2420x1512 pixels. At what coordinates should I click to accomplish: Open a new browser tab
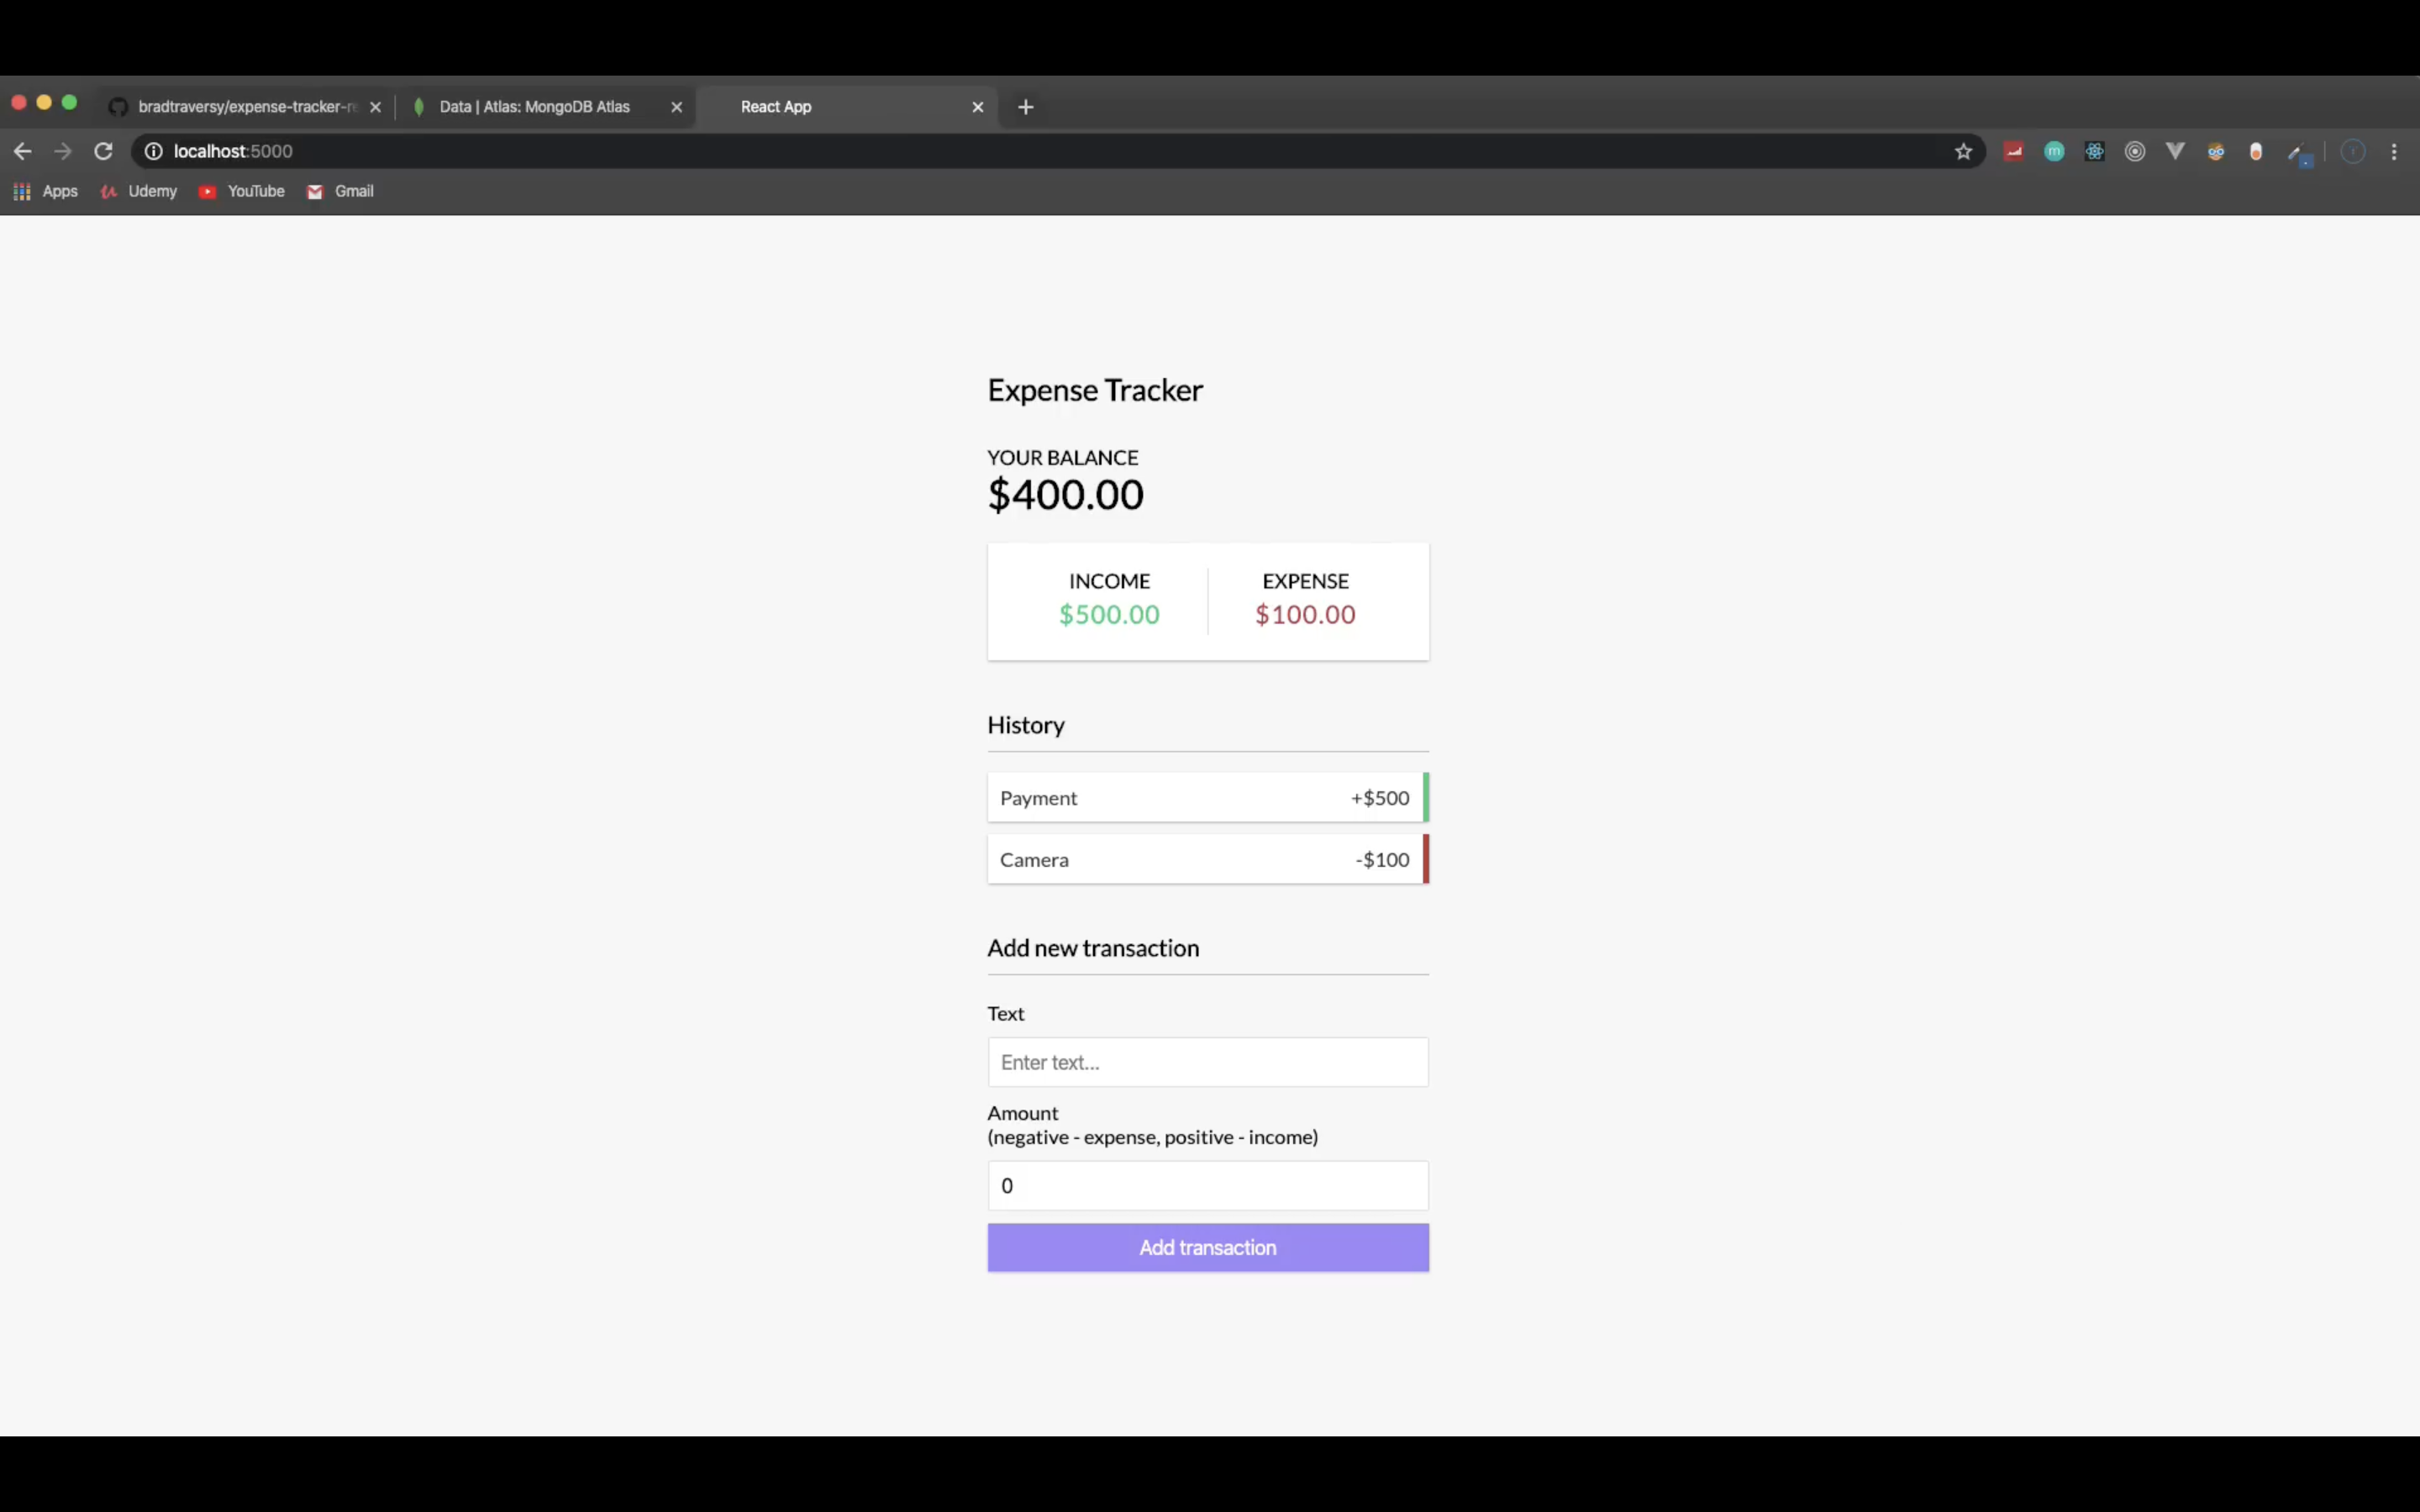(x=1025, y=107)
